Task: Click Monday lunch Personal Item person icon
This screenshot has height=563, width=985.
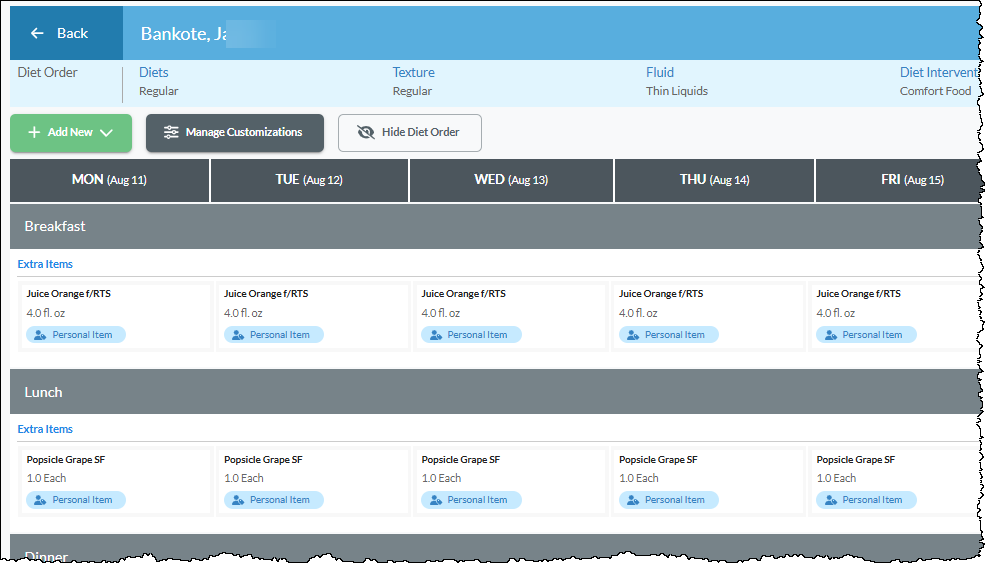Action: tap(40, 500)
